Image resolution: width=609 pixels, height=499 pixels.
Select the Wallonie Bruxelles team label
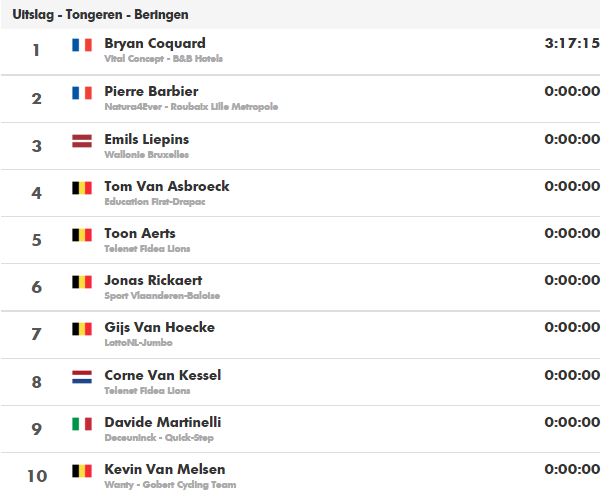pyautogui.click(x=146, y=155)
